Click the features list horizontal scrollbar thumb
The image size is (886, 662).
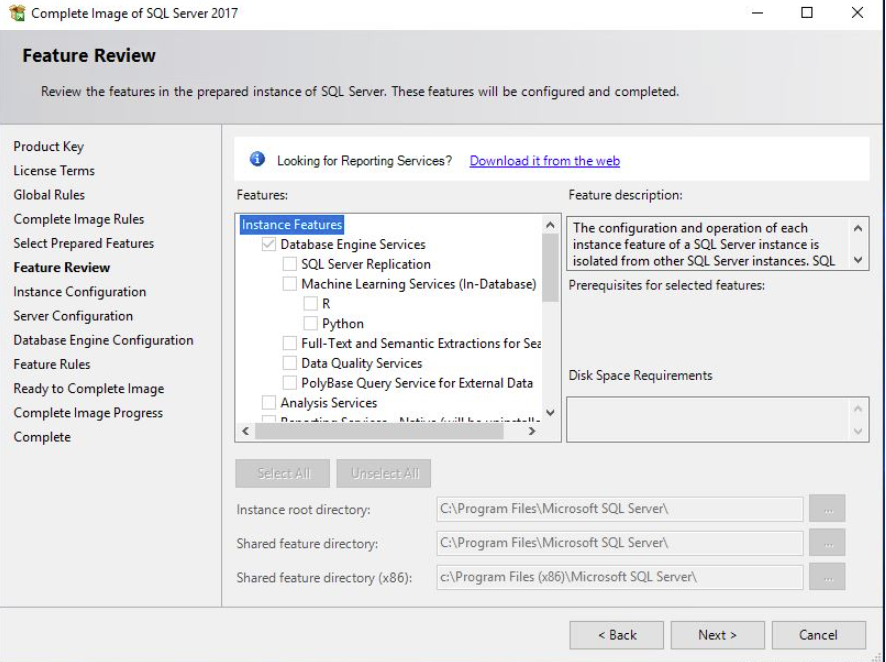pos(379,431)
